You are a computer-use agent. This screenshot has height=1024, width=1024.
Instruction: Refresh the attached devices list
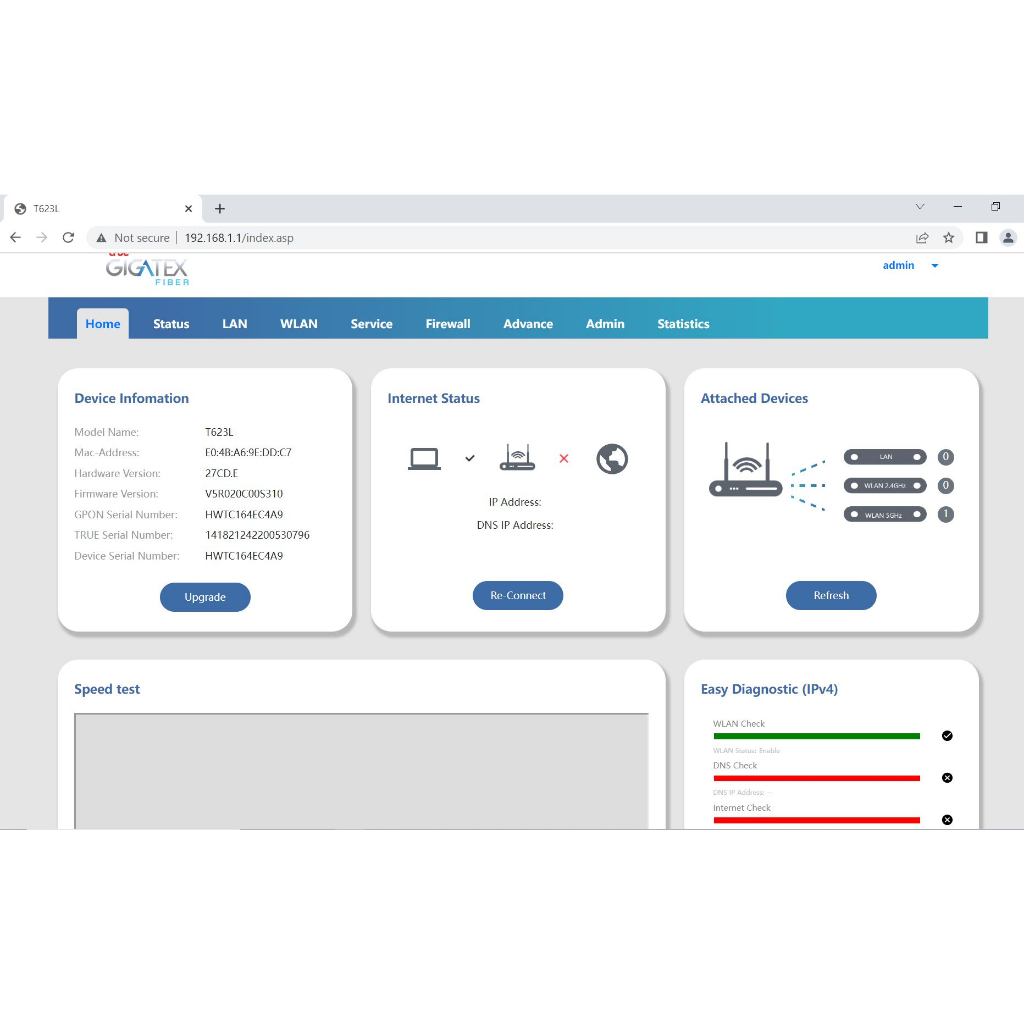click(x=831, y=596)
